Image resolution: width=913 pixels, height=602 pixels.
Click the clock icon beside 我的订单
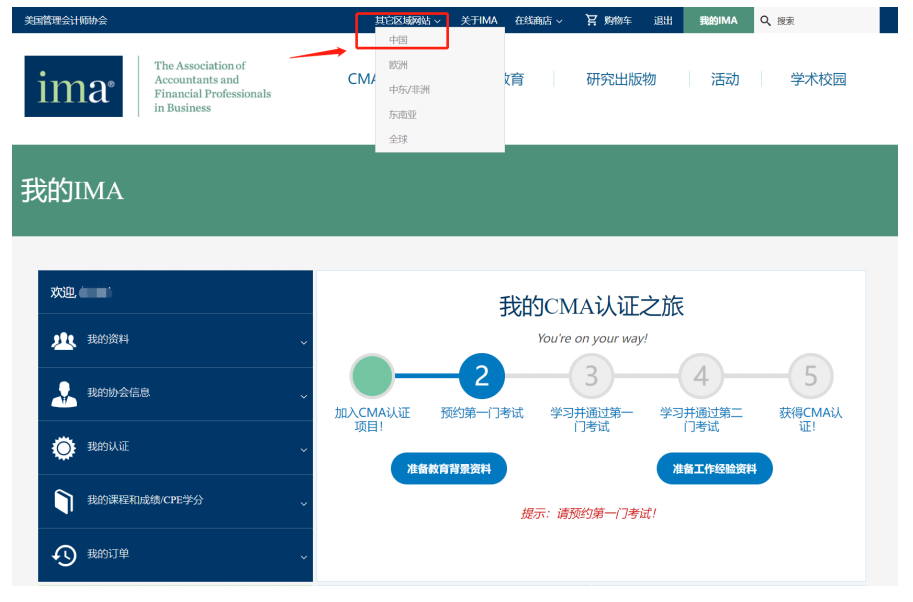tap(62, 555)
